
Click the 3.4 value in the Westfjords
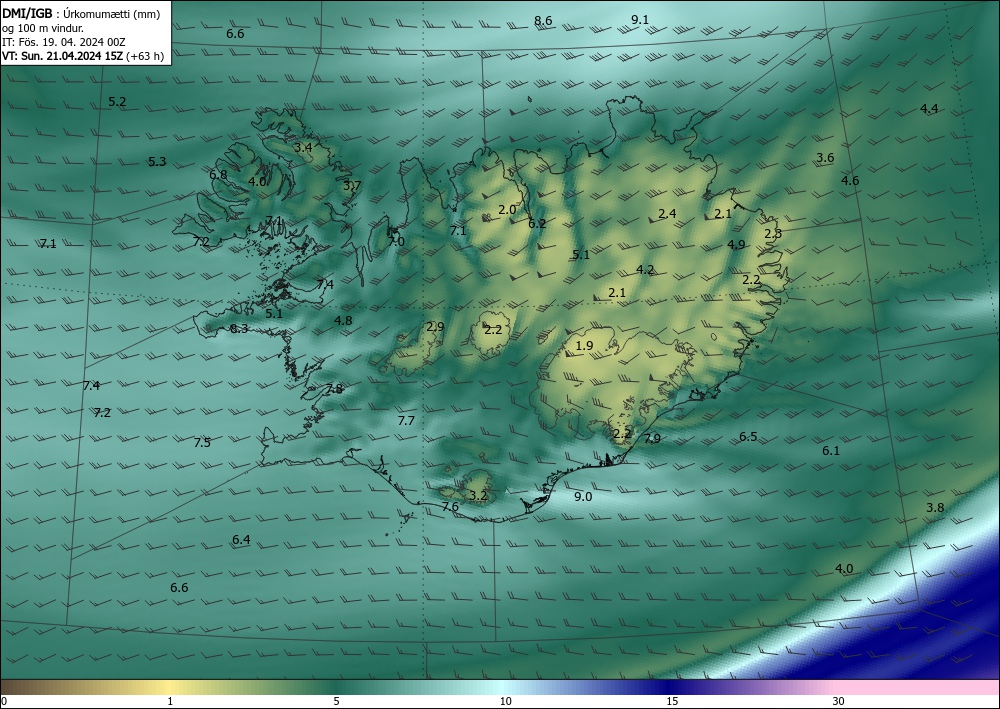pos(303,147)
